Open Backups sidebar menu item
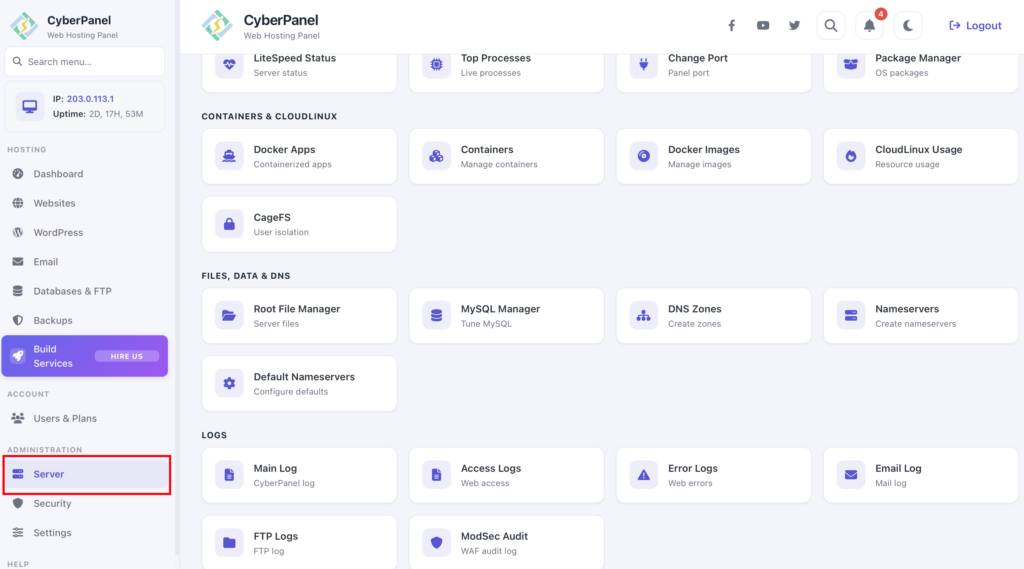 pos(85,321)
